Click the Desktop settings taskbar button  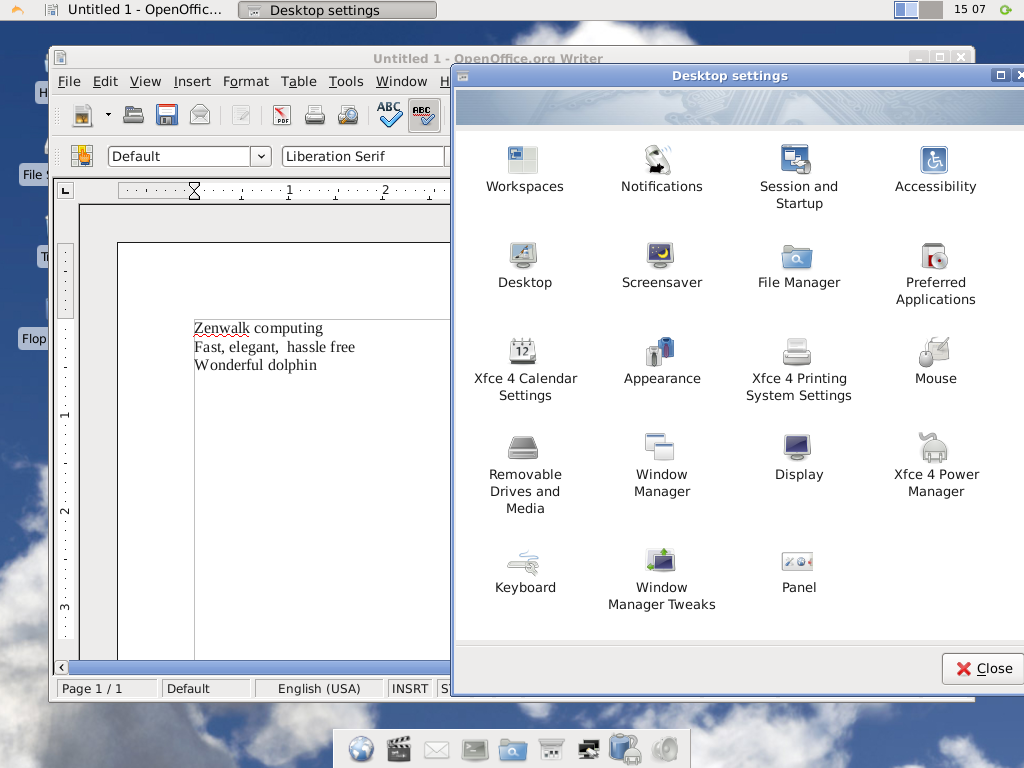click(337, 10)
